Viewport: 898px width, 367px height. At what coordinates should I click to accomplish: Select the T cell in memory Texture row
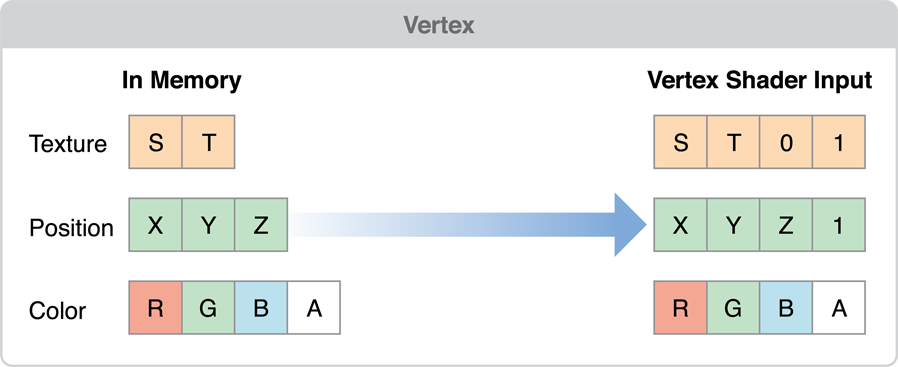pyautogui.click(x=208, y=142)
